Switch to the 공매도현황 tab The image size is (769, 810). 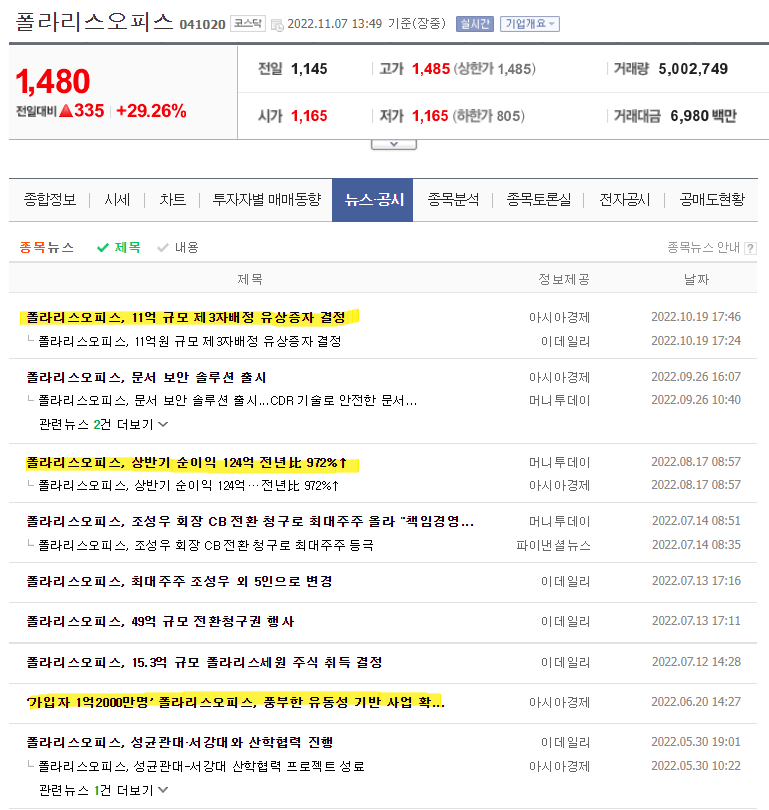coord(712,200)
